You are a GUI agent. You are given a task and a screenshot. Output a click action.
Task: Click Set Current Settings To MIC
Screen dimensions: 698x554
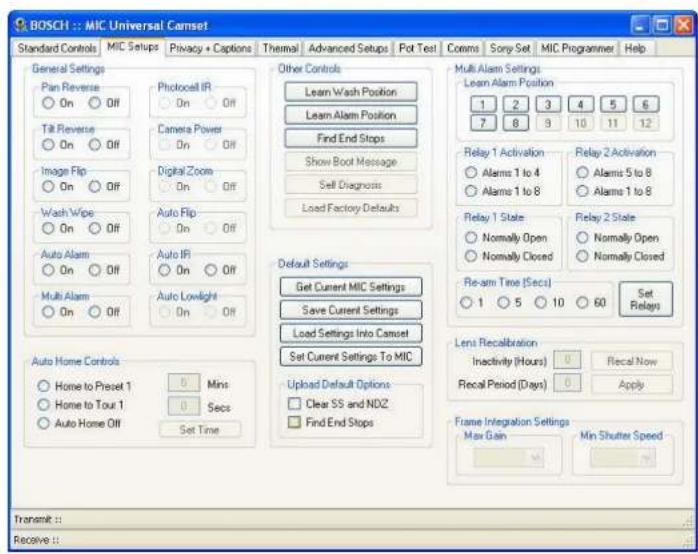tap(351, 356)
